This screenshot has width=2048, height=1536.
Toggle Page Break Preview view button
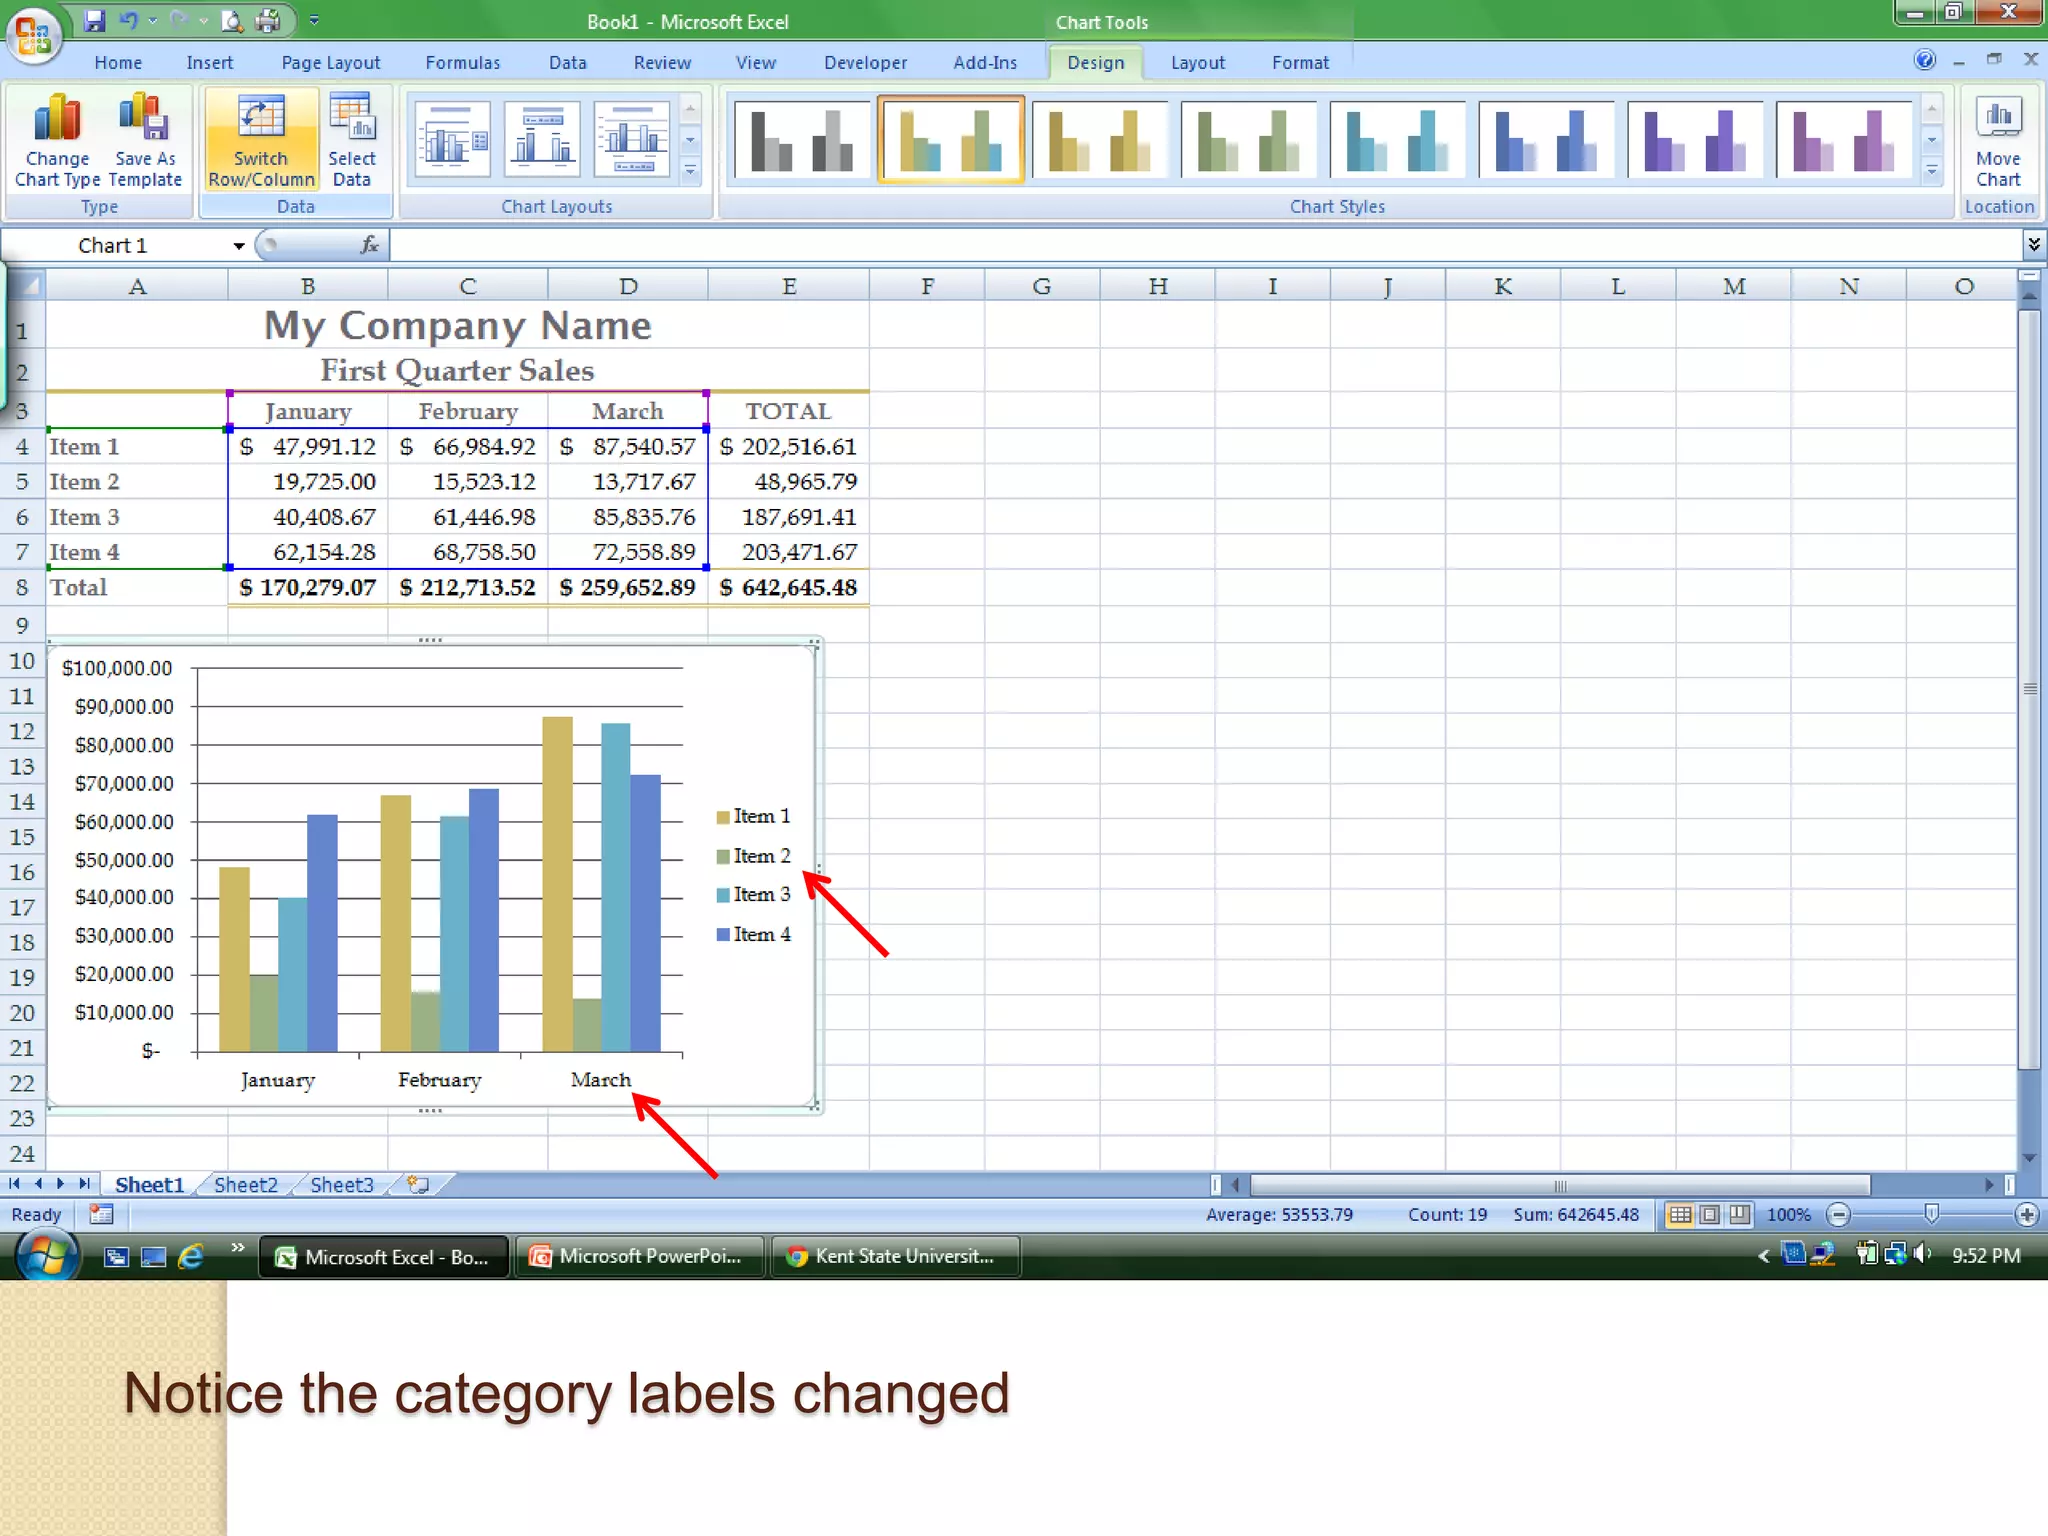[x=1740, y=1215]
